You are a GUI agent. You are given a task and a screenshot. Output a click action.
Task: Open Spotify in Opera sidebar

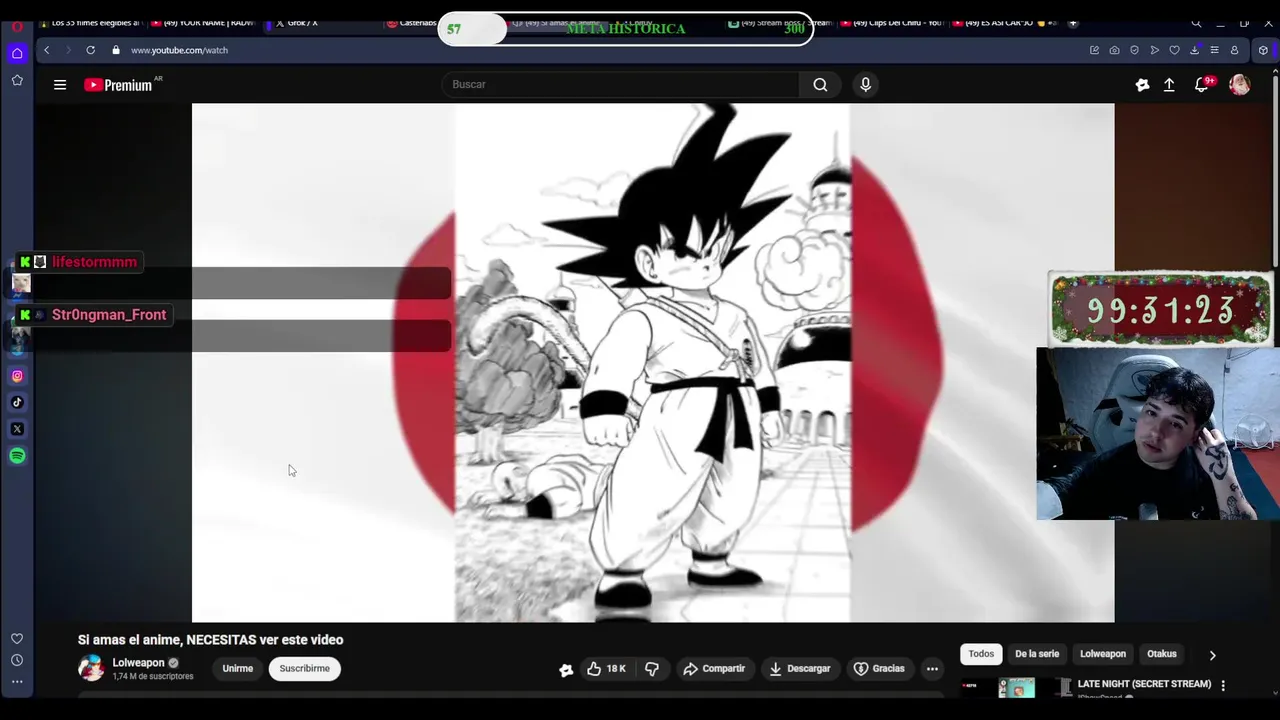coord(17,456)
